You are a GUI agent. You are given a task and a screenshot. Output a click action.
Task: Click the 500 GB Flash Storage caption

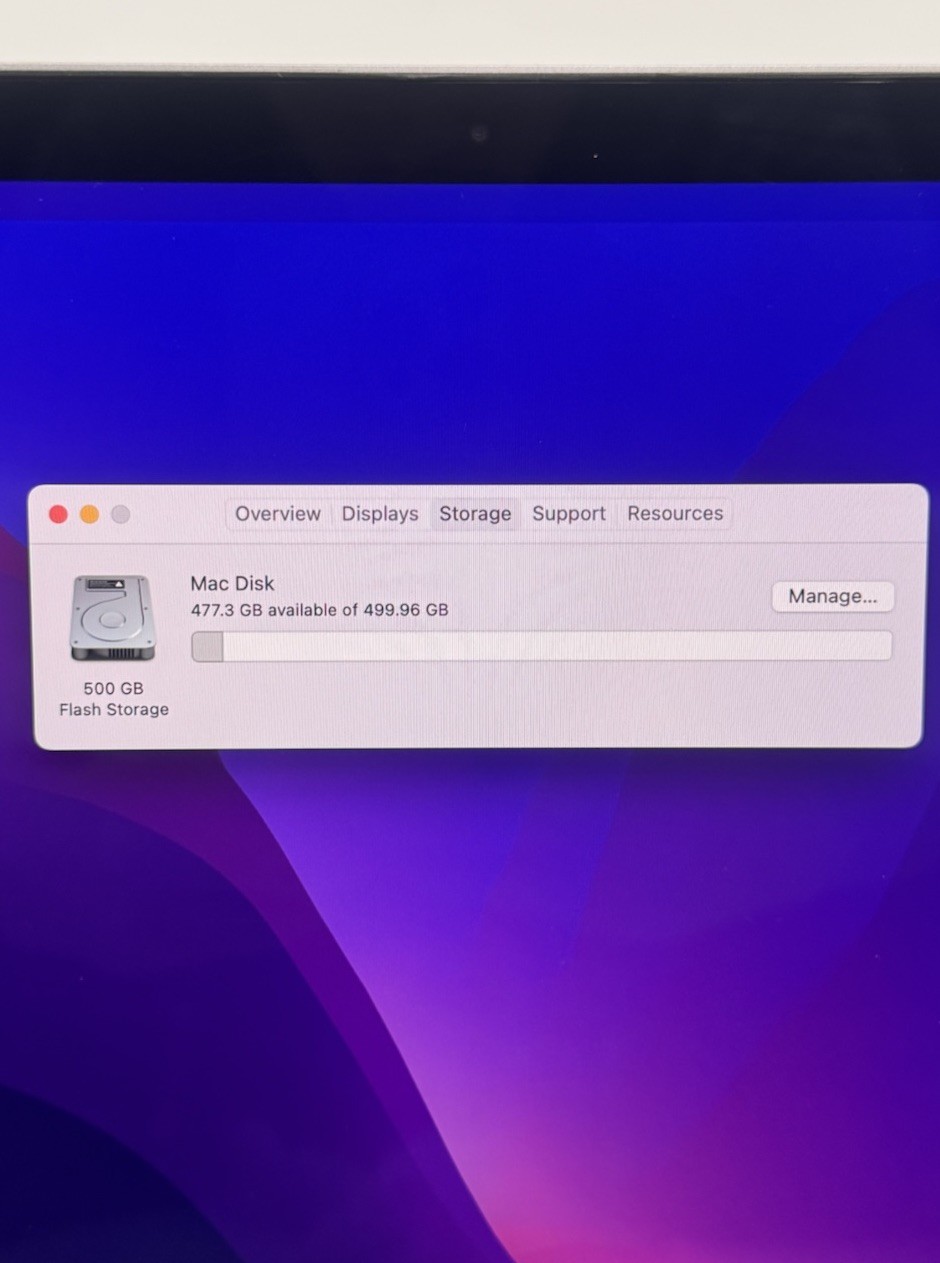[113, 699]
